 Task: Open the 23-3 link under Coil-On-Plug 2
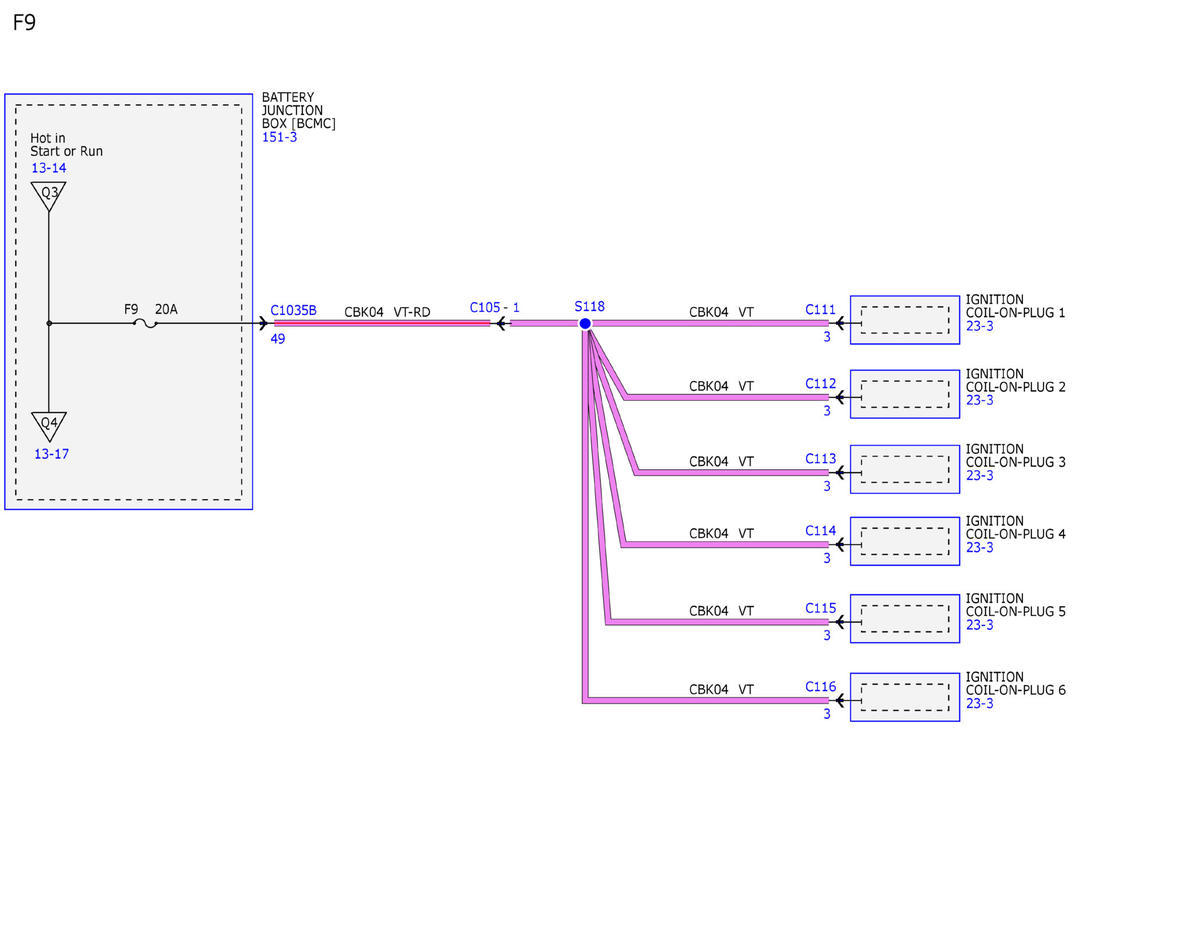[980, 400]
